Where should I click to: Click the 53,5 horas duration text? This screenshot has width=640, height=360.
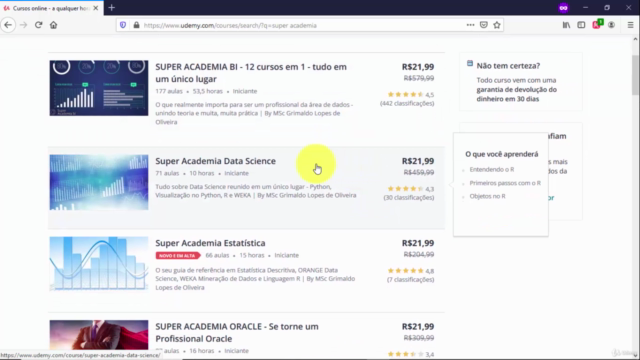tap(208, 91)
